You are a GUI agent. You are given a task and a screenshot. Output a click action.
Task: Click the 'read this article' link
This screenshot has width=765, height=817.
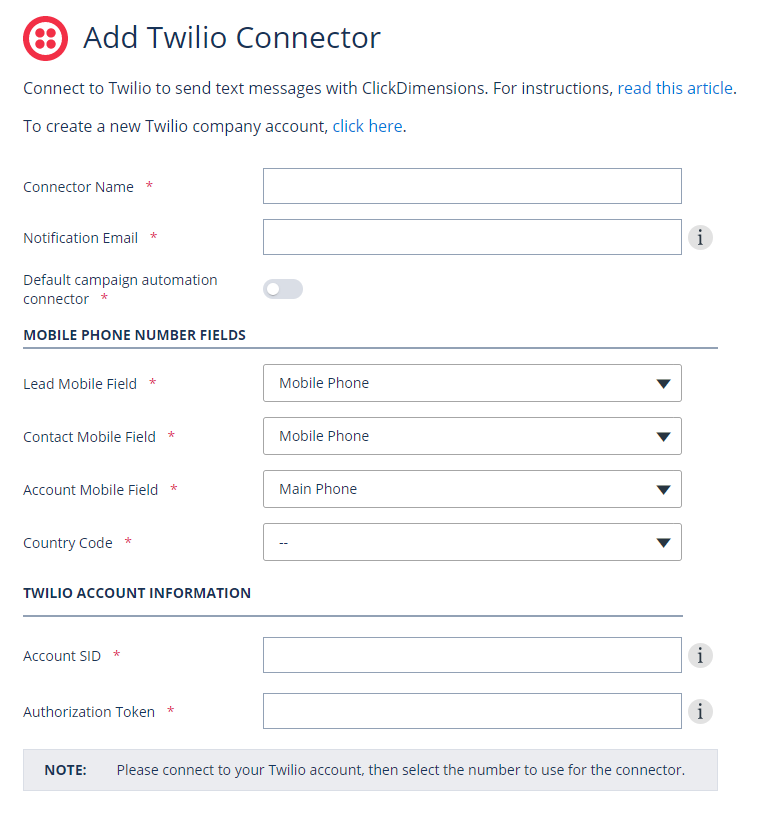675,88
